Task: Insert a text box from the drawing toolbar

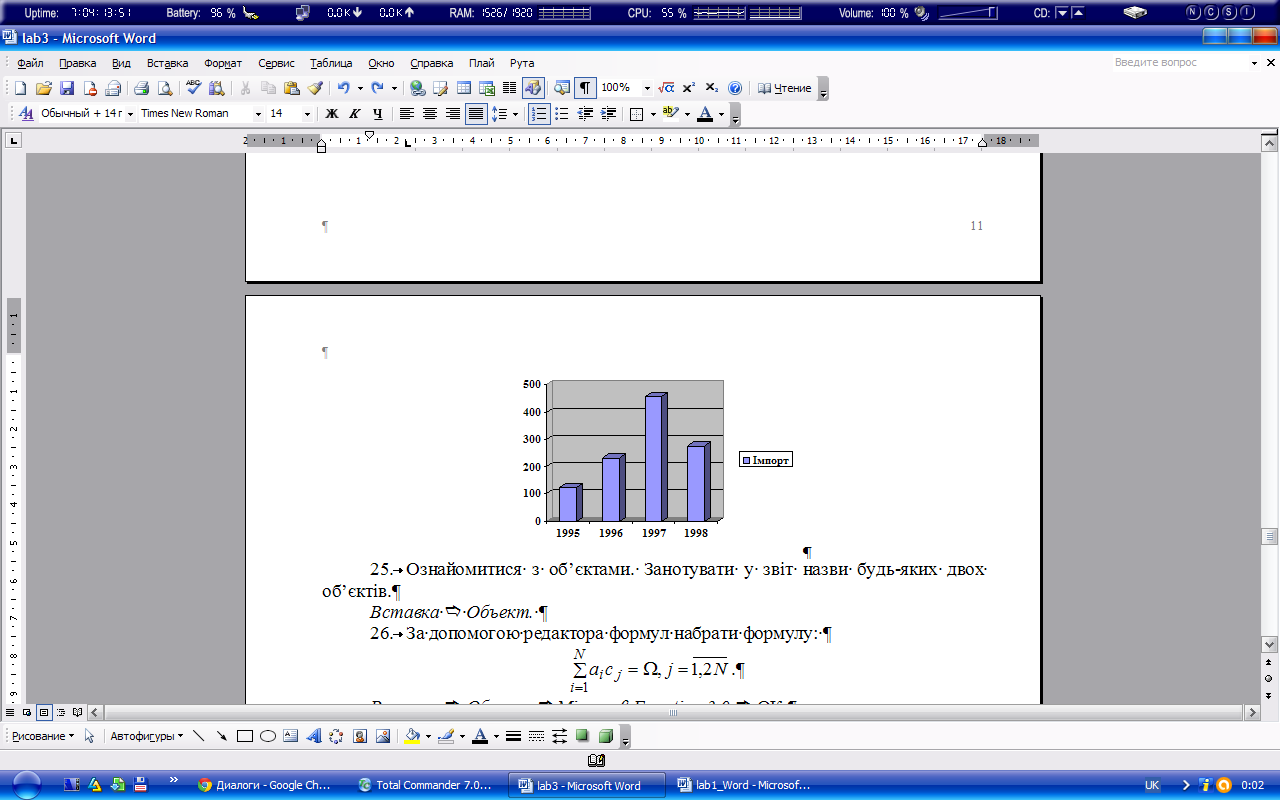Action: pos(290,736)
